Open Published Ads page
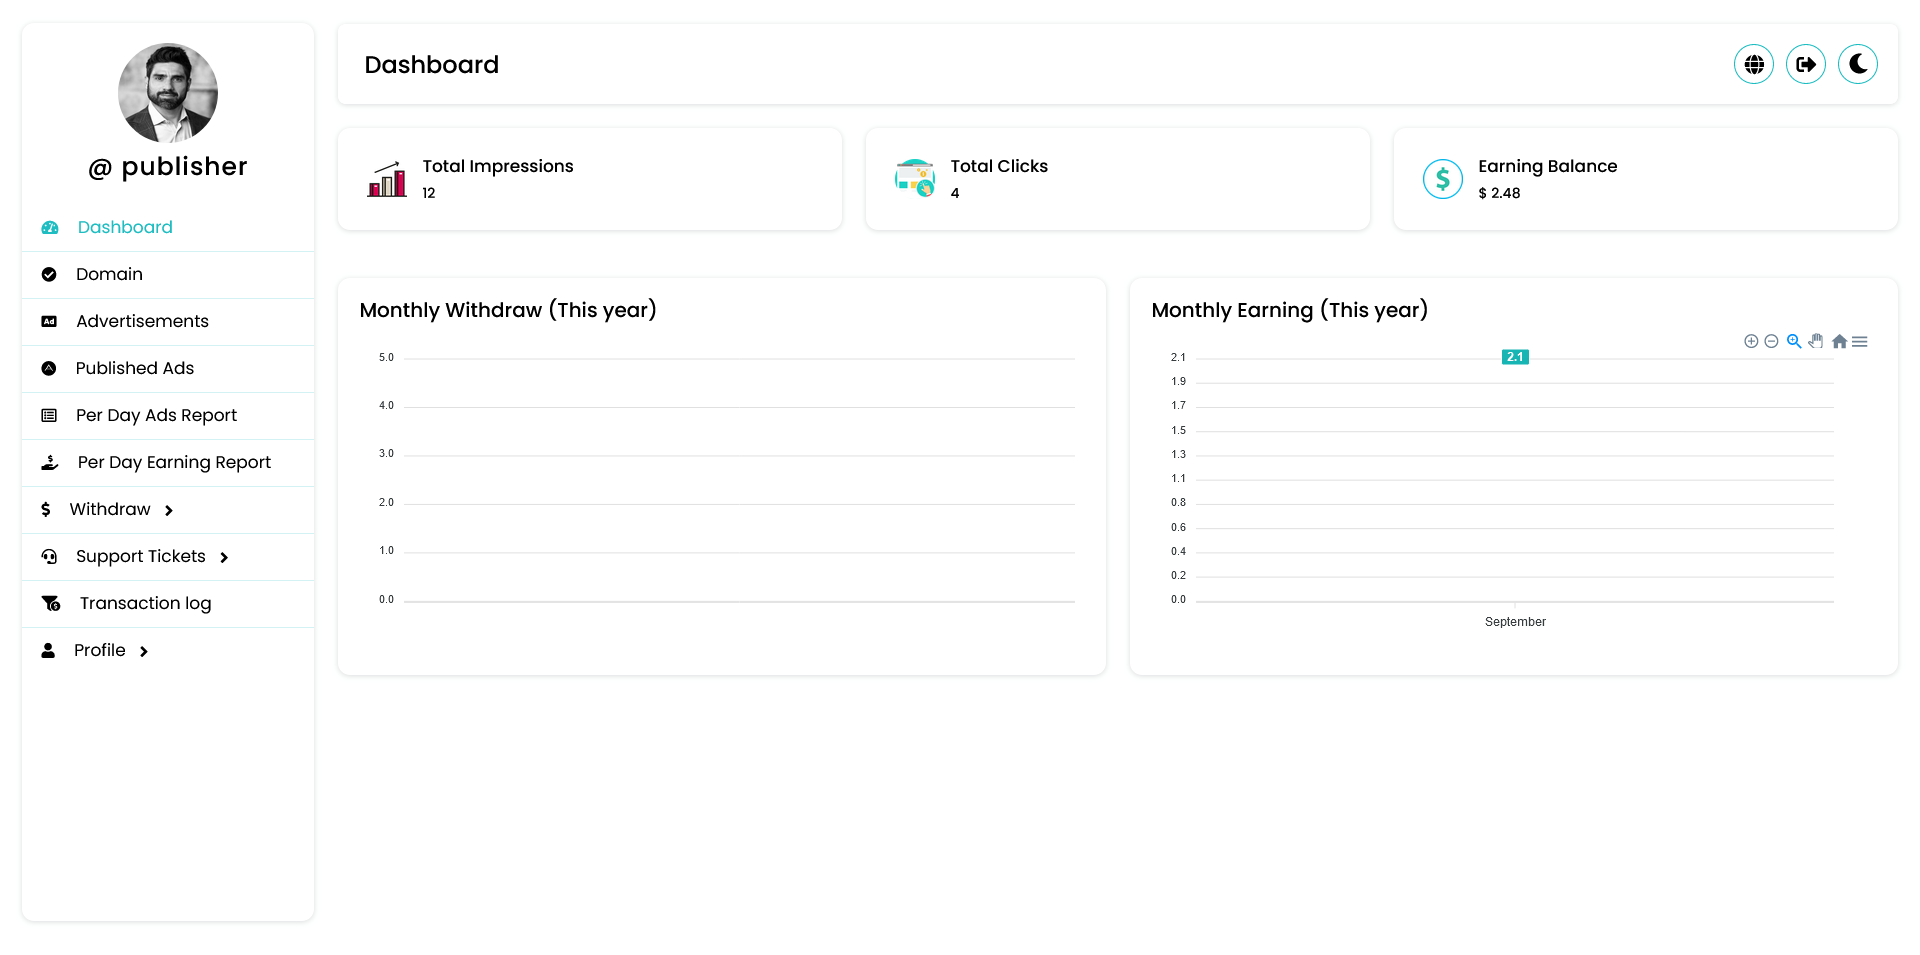The height and width of the screenshot is (955, 1920). tap(135, 369)
